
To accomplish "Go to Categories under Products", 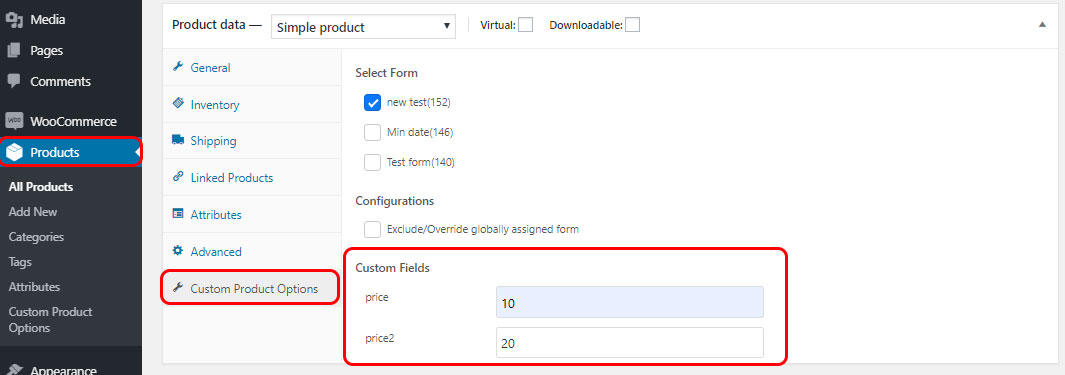I will click(x=36, y=237).
